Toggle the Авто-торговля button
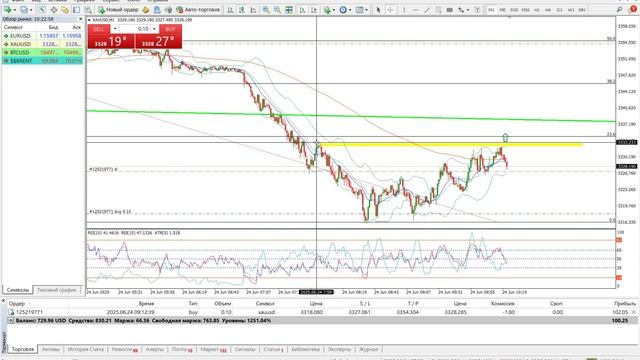This screenshot has width=640, height=360. (198, 9)
